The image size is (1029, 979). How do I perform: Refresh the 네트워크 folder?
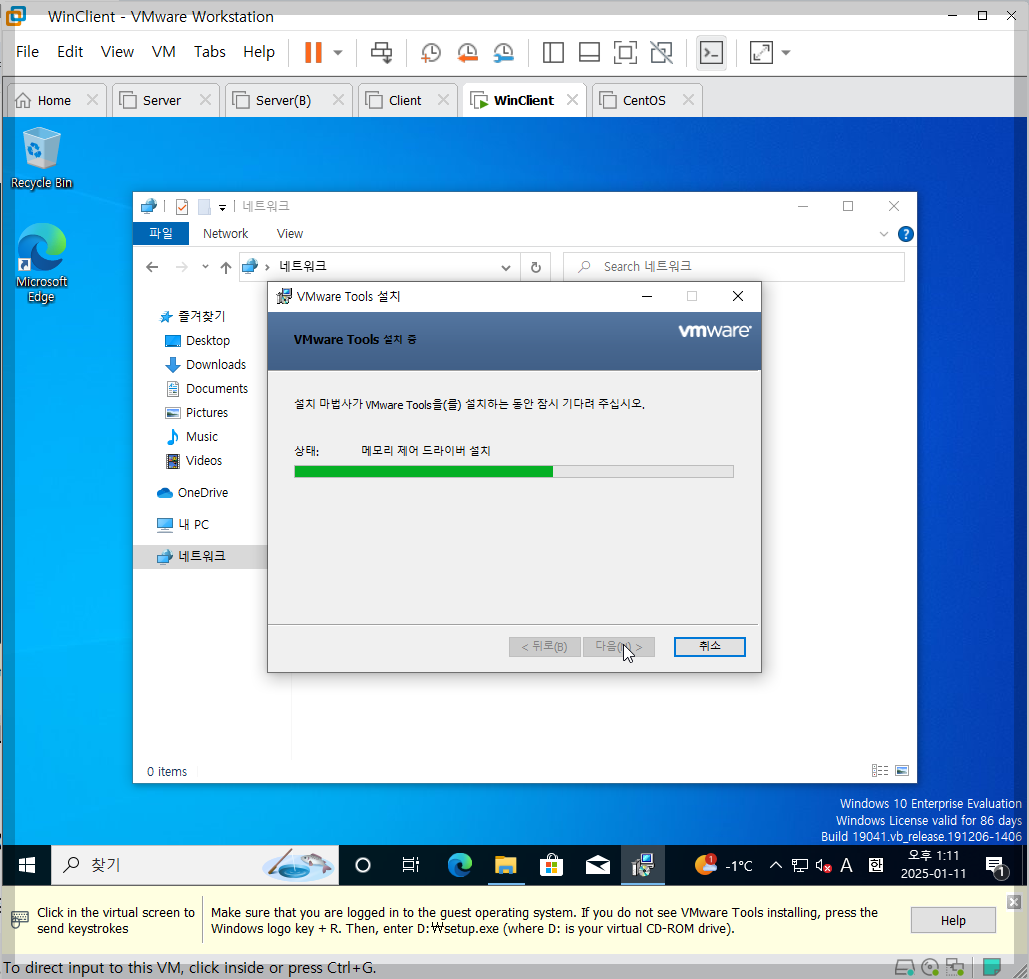click(x=536, y=267)
